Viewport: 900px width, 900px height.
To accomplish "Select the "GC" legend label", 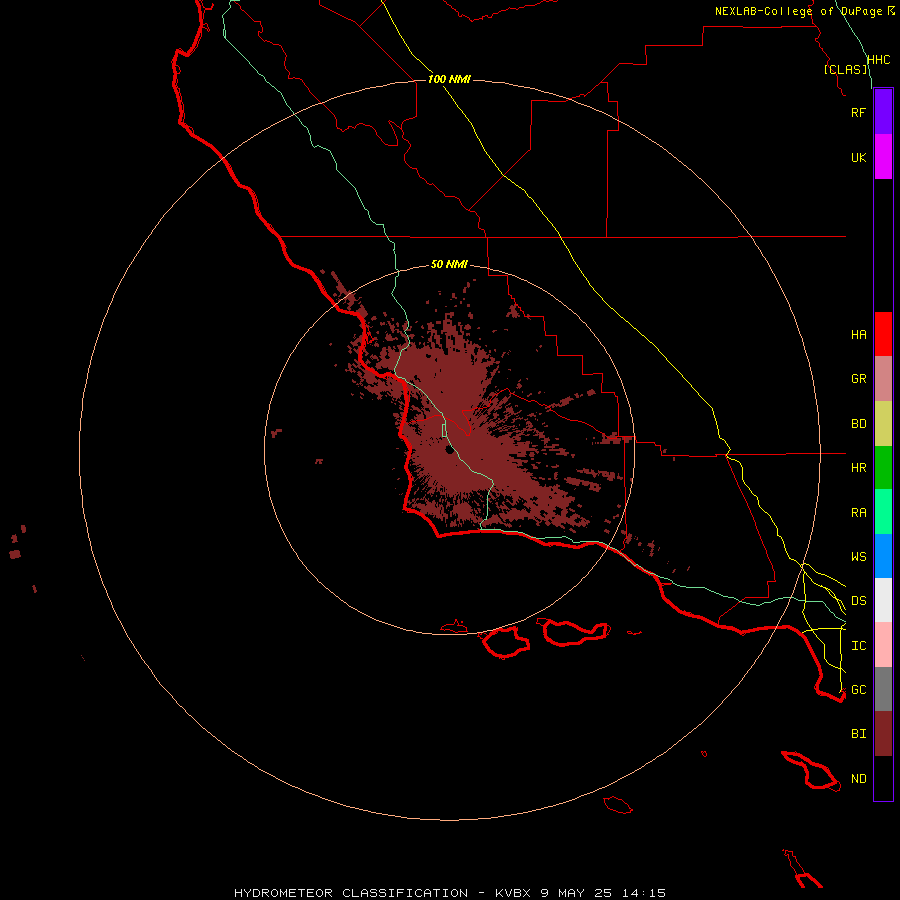I will [858, 689].
